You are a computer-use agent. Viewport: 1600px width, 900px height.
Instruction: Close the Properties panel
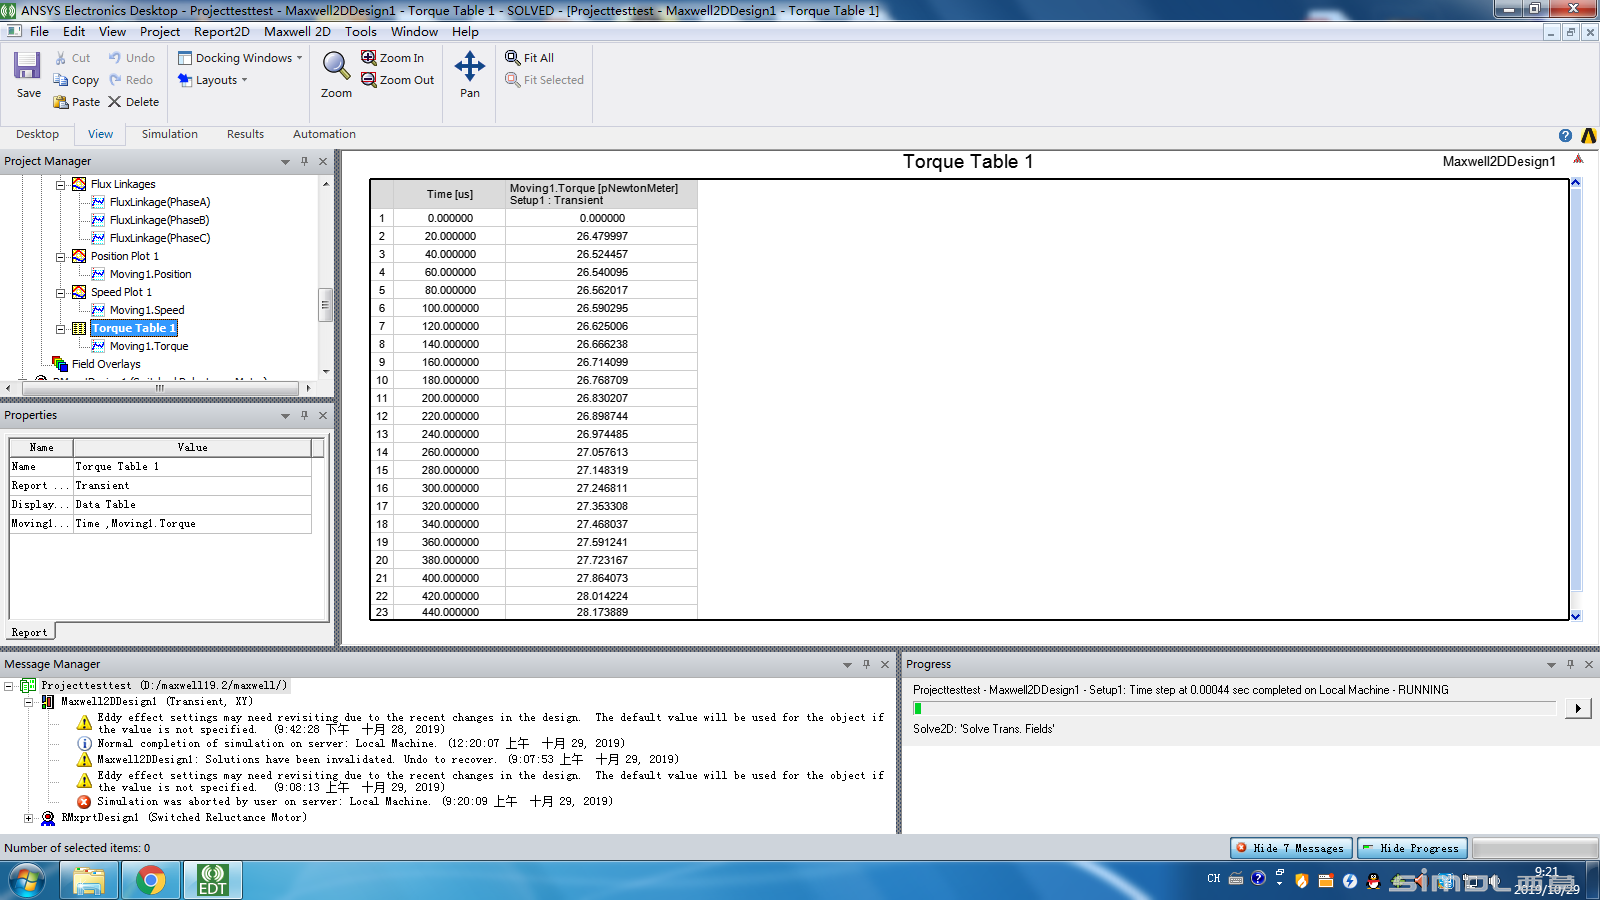point(323,415)
